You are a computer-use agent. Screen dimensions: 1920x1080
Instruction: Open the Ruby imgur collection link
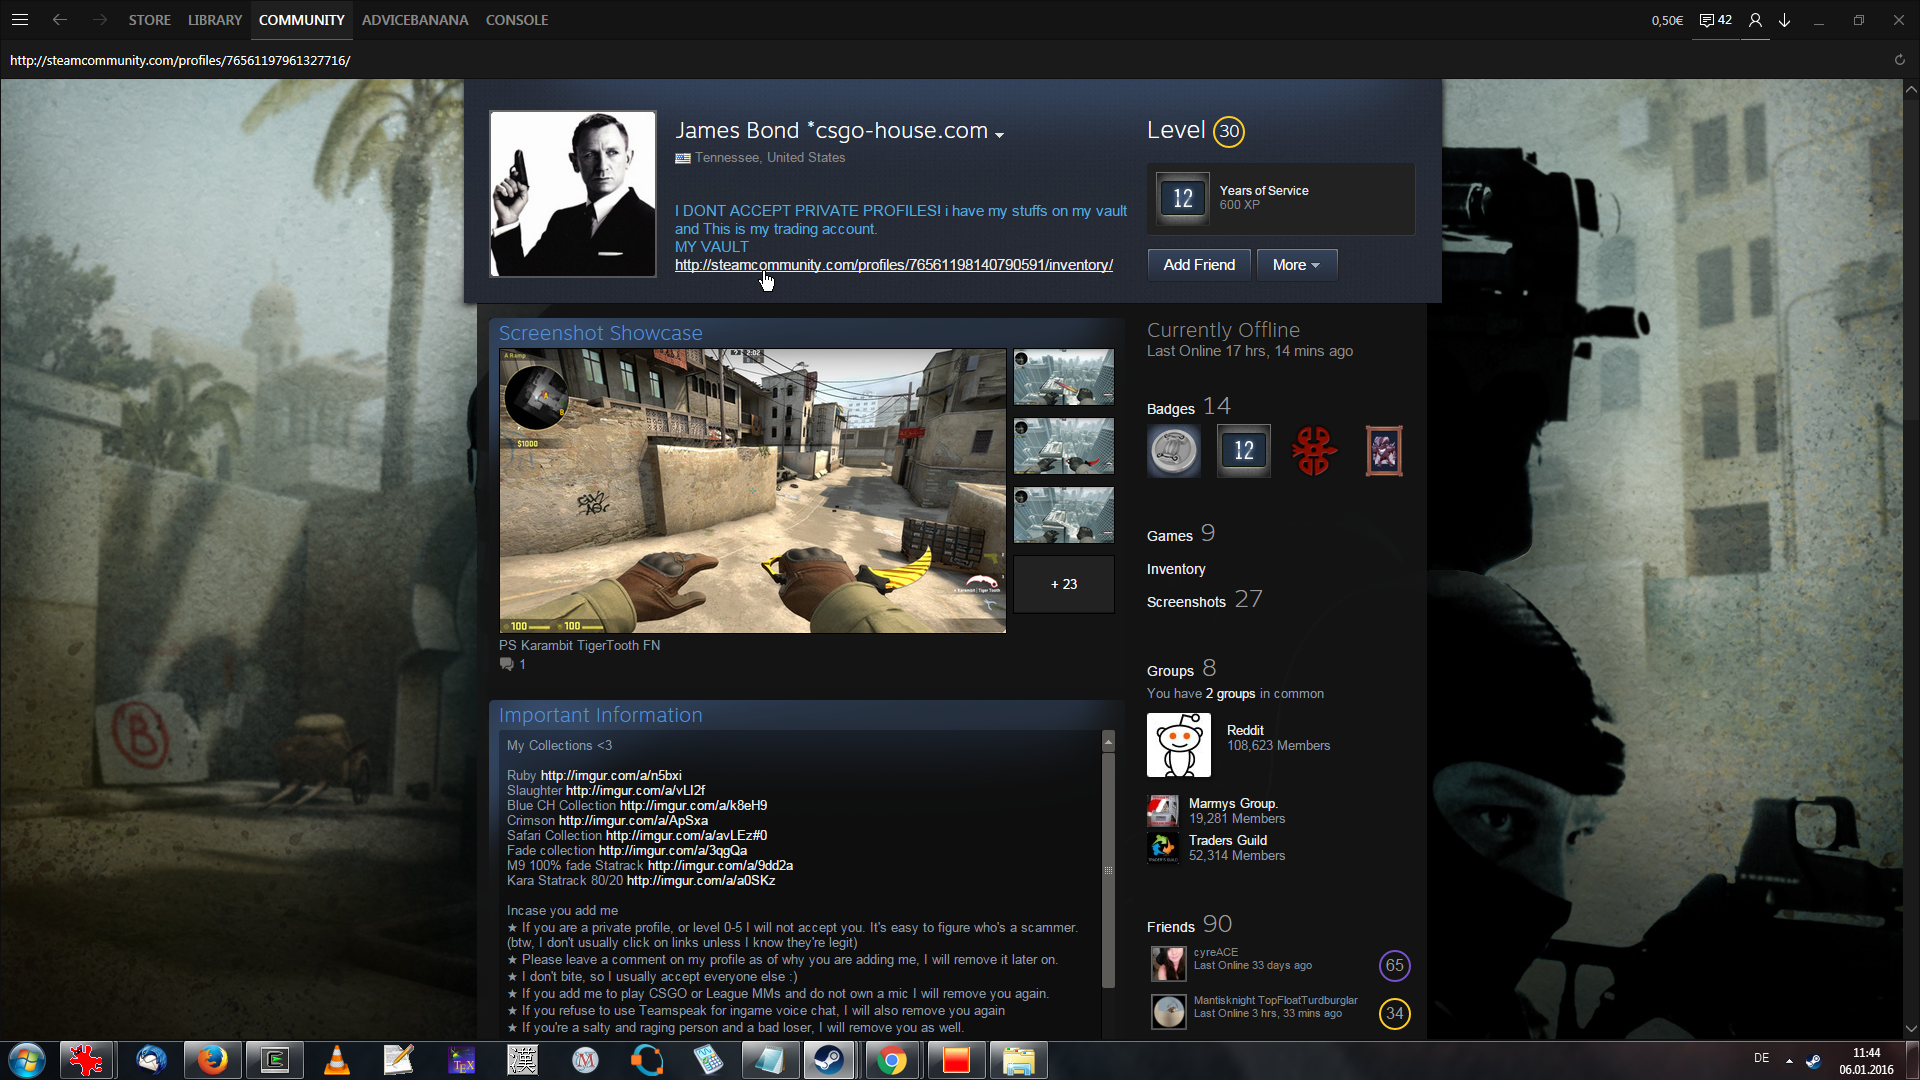click(610, 775)
